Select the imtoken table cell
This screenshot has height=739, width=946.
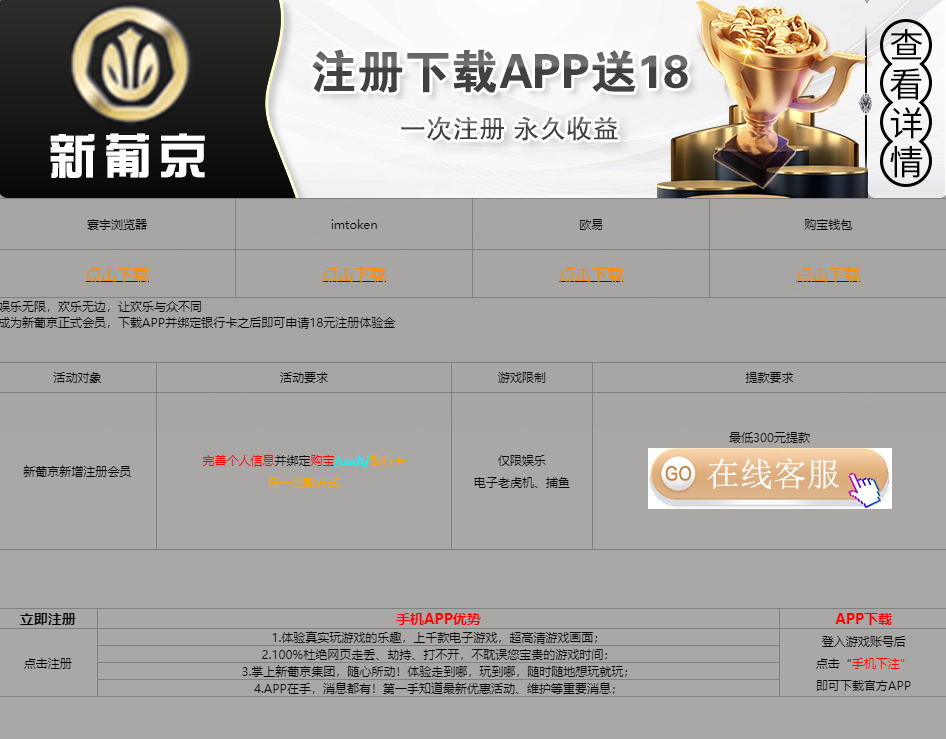pyautogui.click(x=354, y=224)
